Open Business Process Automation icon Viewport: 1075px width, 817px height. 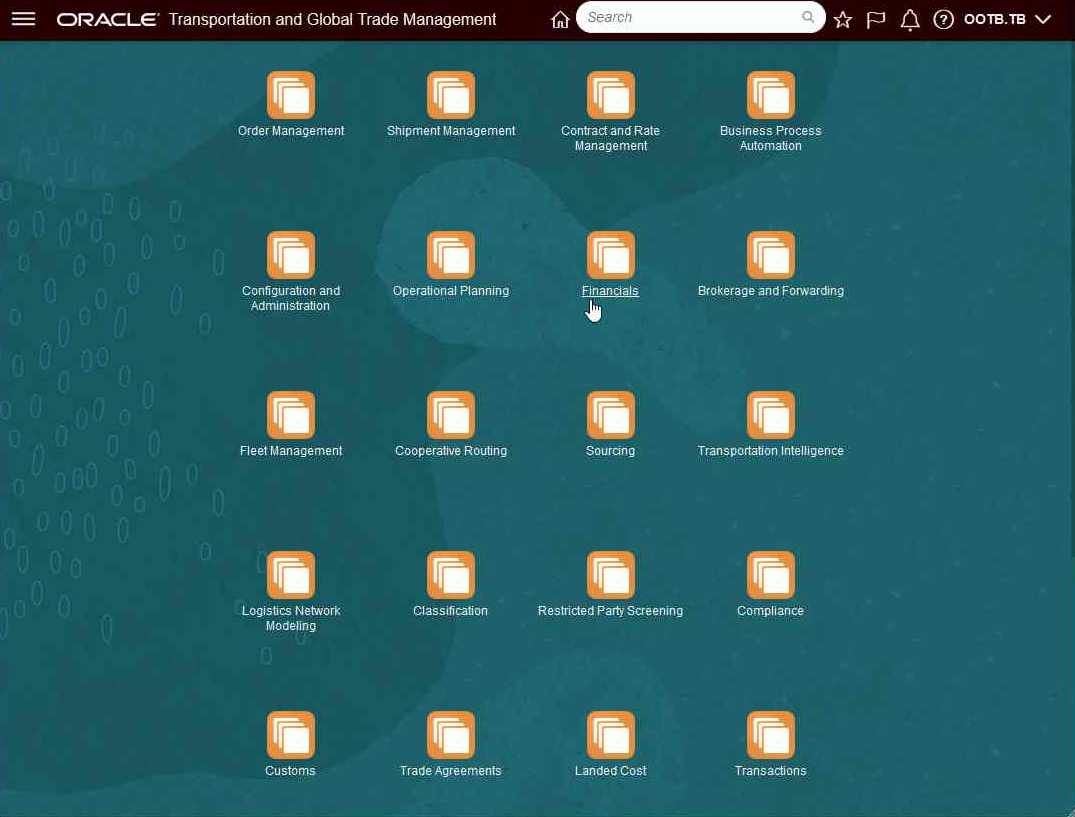(x=771, y=95)
